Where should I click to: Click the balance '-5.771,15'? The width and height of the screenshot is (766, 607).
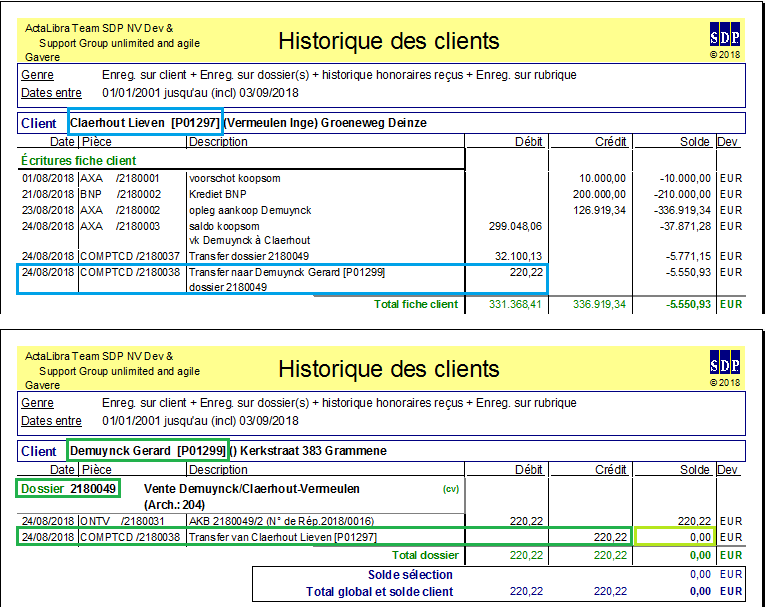pos(688,256)
